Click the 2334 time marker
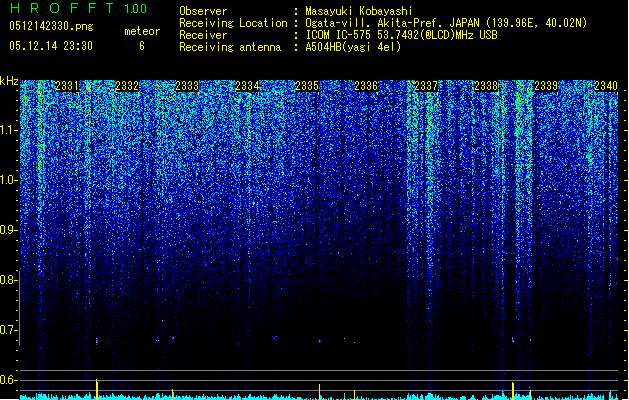 (x=247, y=86)
